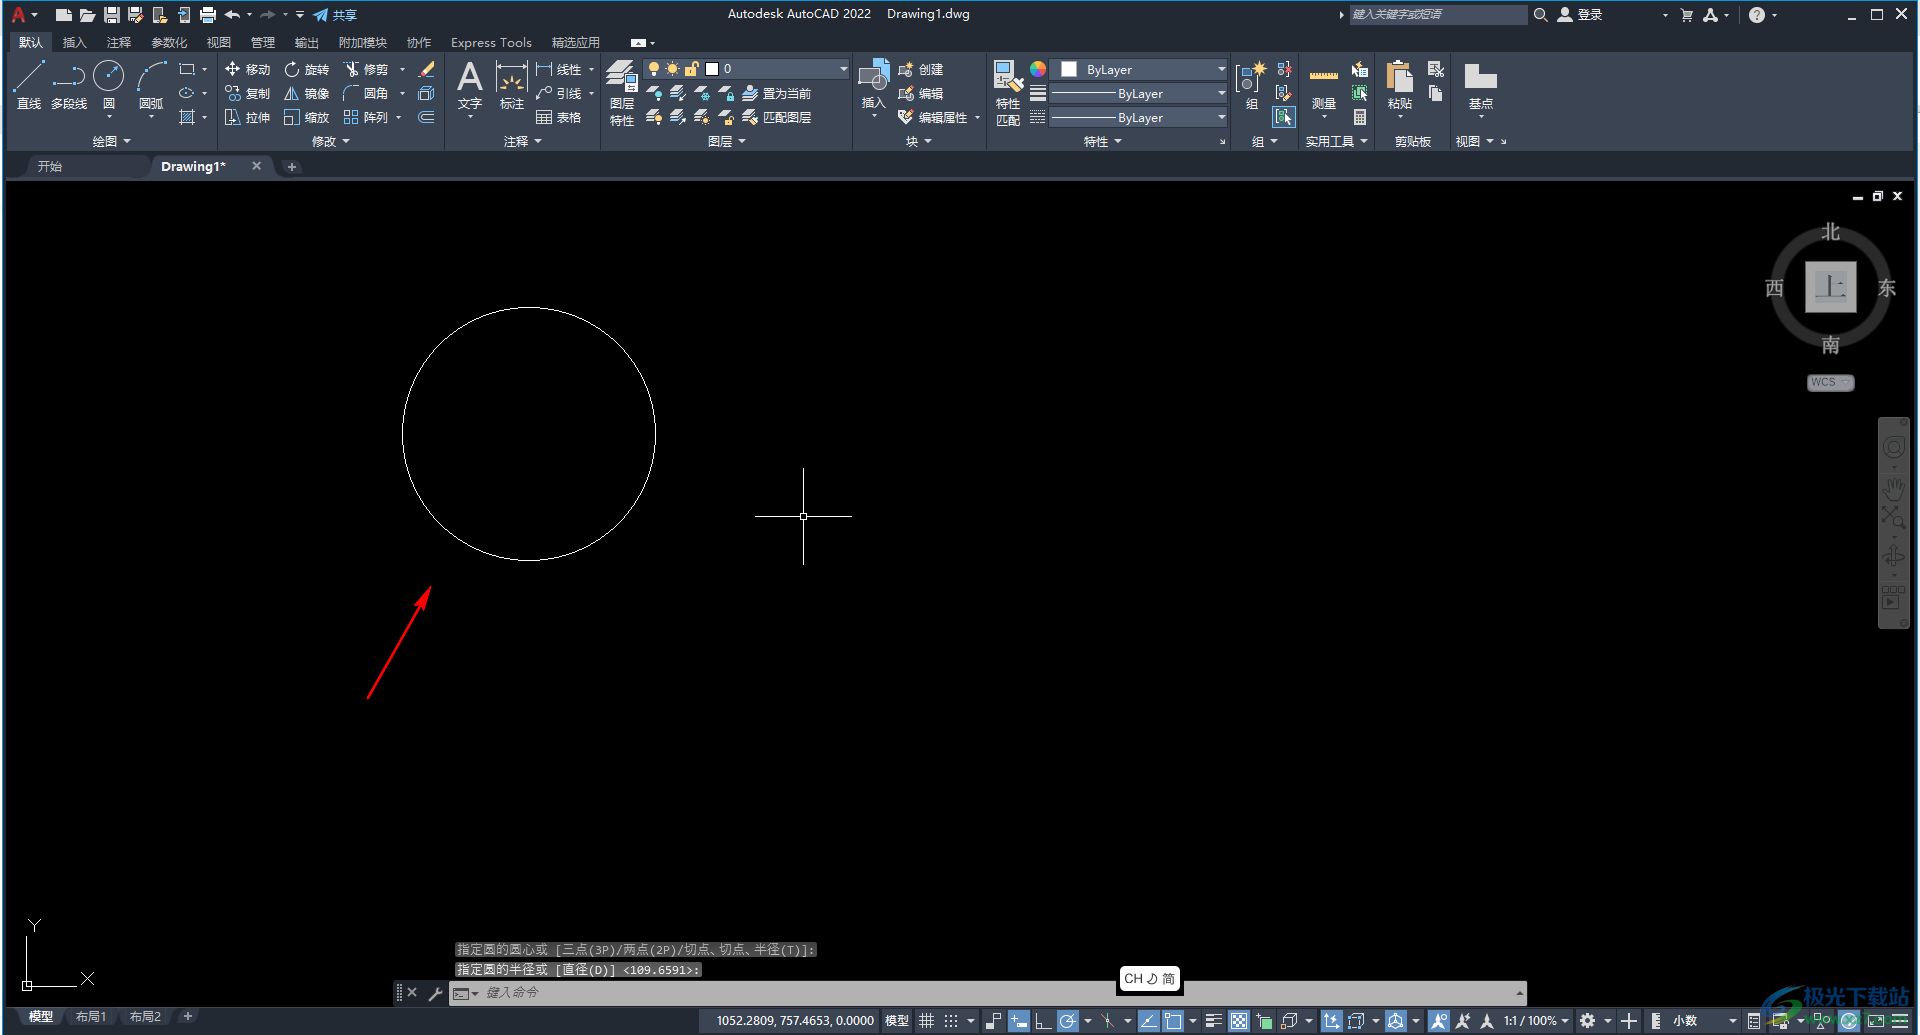Screen dimensions: 1920x1035
Task: Switch to the 布局1 layout tab
Action: pos(91,1017)
